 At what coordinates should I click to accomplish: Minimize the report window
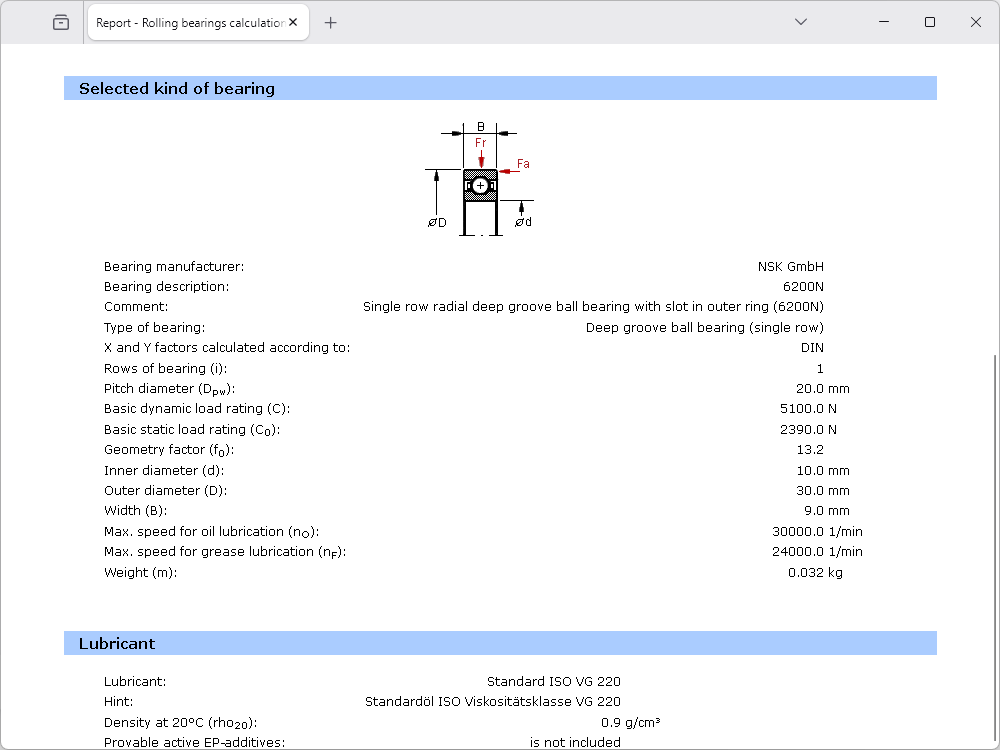883,22
